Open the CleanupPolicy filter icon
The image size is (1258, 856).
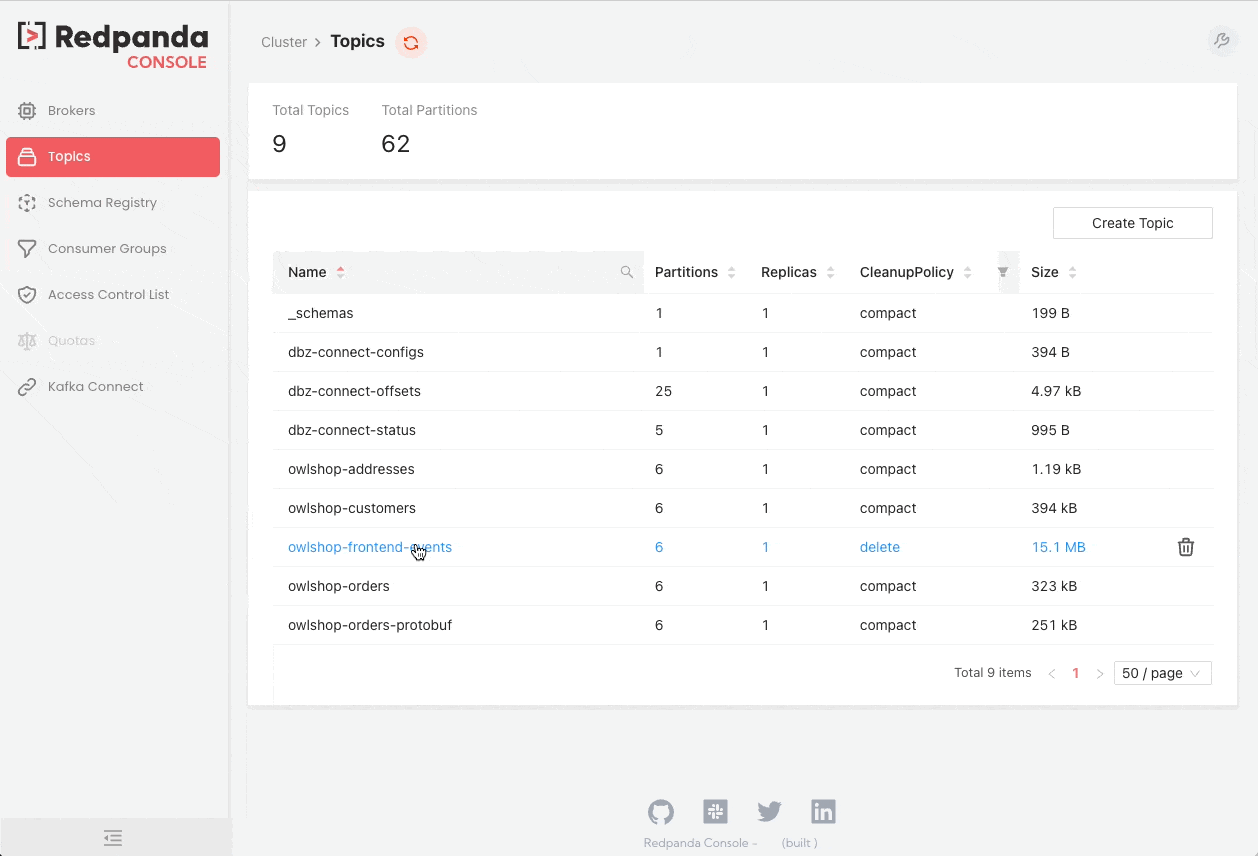[1003, 272]
